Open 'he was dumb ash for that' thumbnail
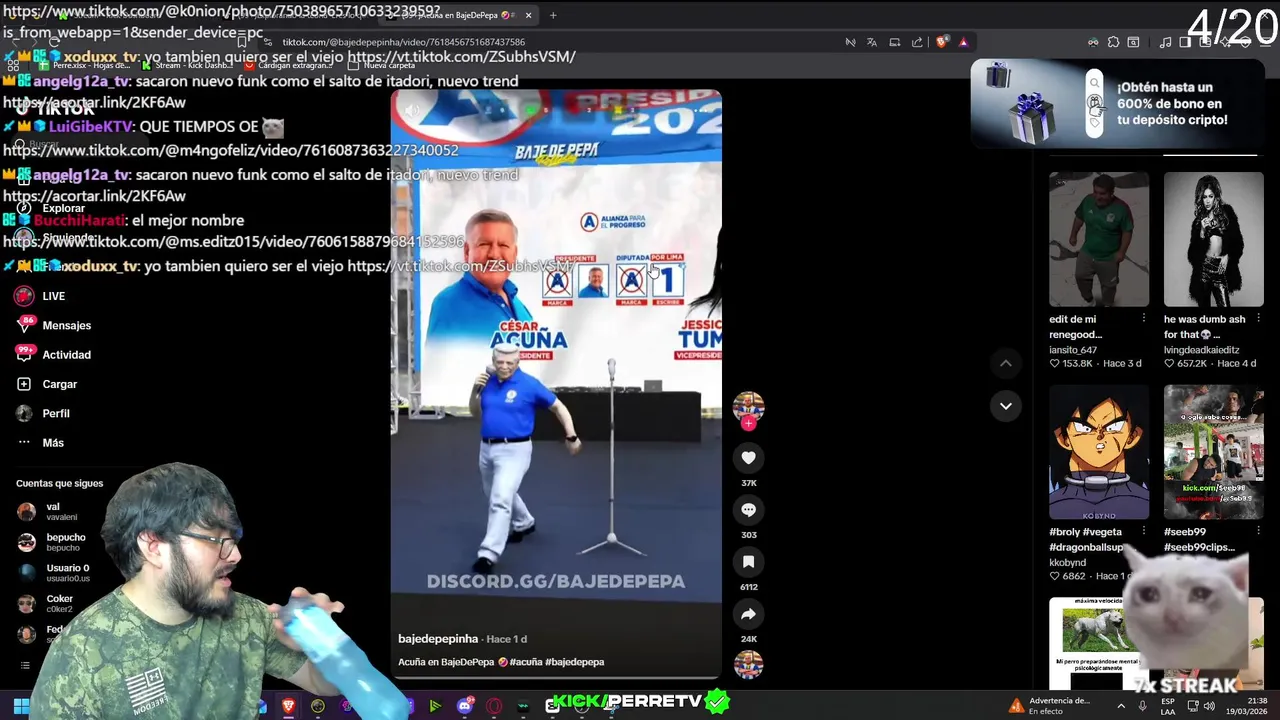This screenshot has width=1280, height=720. click(1214, 239)
